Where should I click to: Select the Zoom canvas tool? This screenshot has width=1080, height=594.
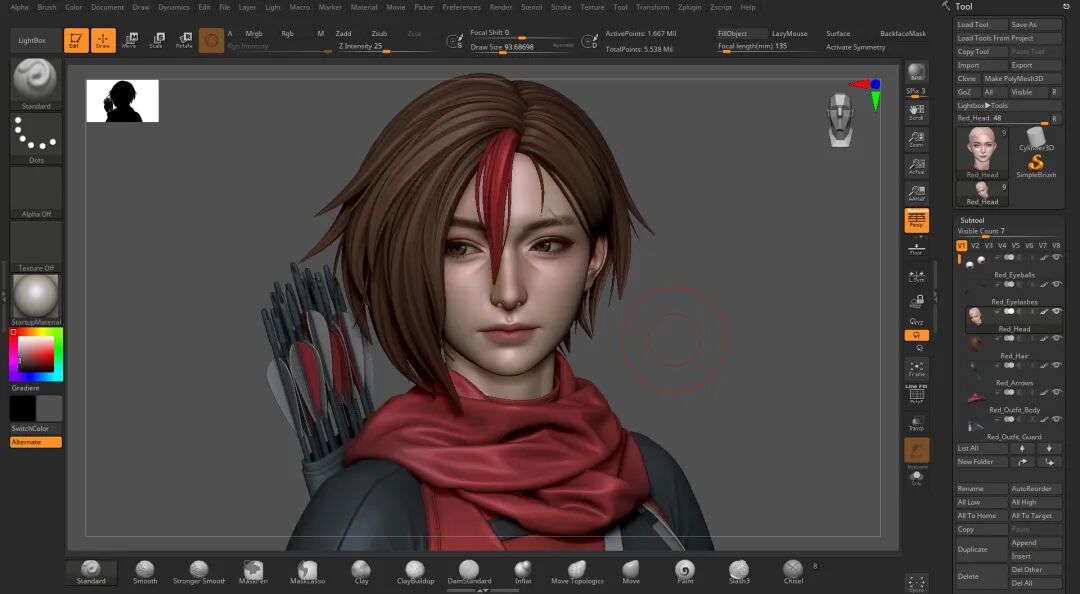coord(916,140)
